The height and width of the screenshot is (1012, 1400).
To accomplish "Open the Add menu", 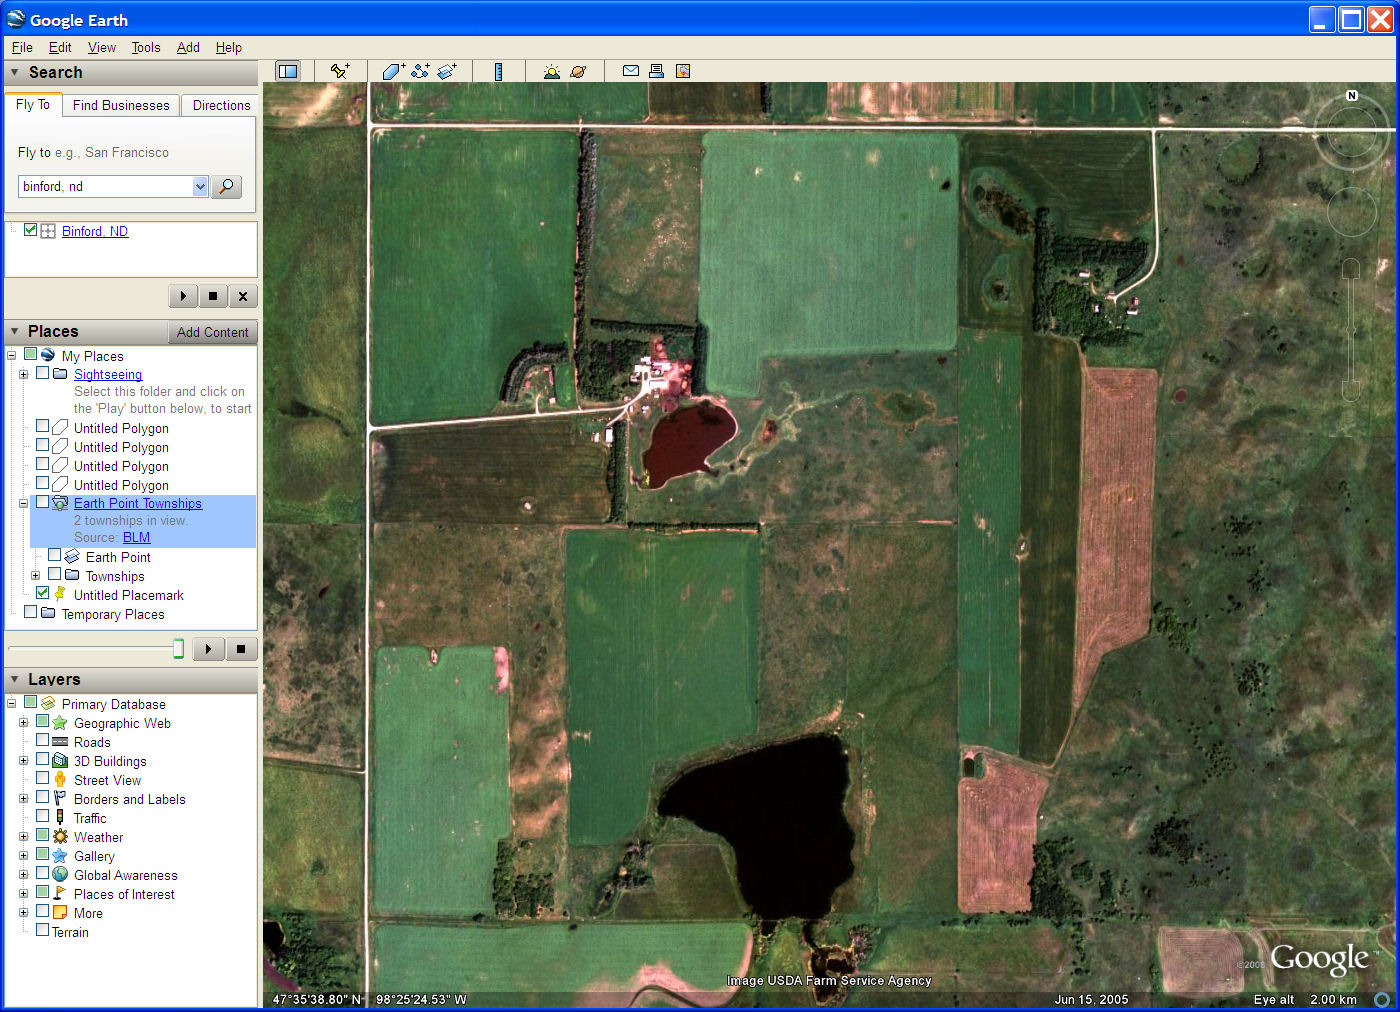I will tap(188, 47).
